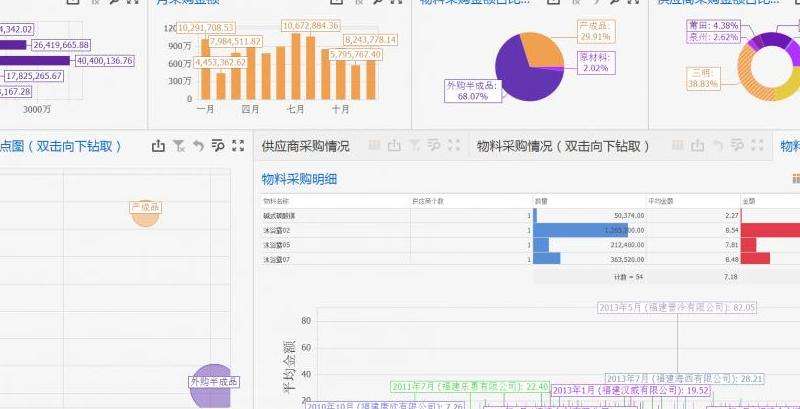Click the 物料采购明细 section title
Image resolution: width=800 pixels, height=409 pixels.
pyautogui.click(x=299, y=179)
